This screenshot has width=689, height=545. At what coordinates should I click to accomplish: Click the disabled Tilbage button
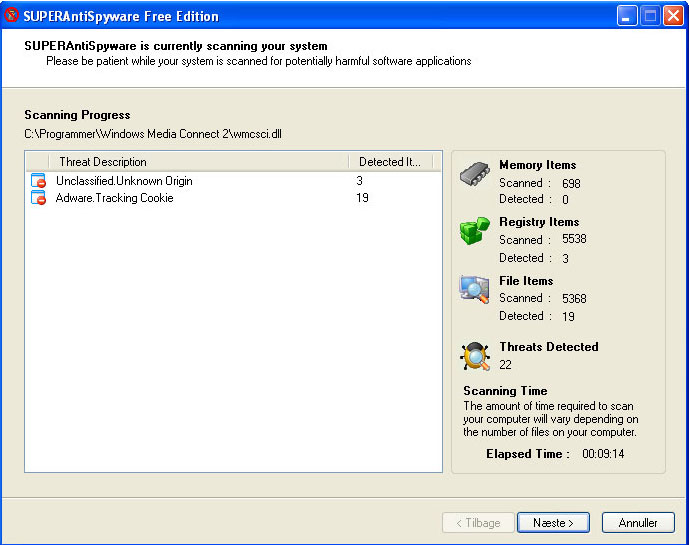point(478,523)
